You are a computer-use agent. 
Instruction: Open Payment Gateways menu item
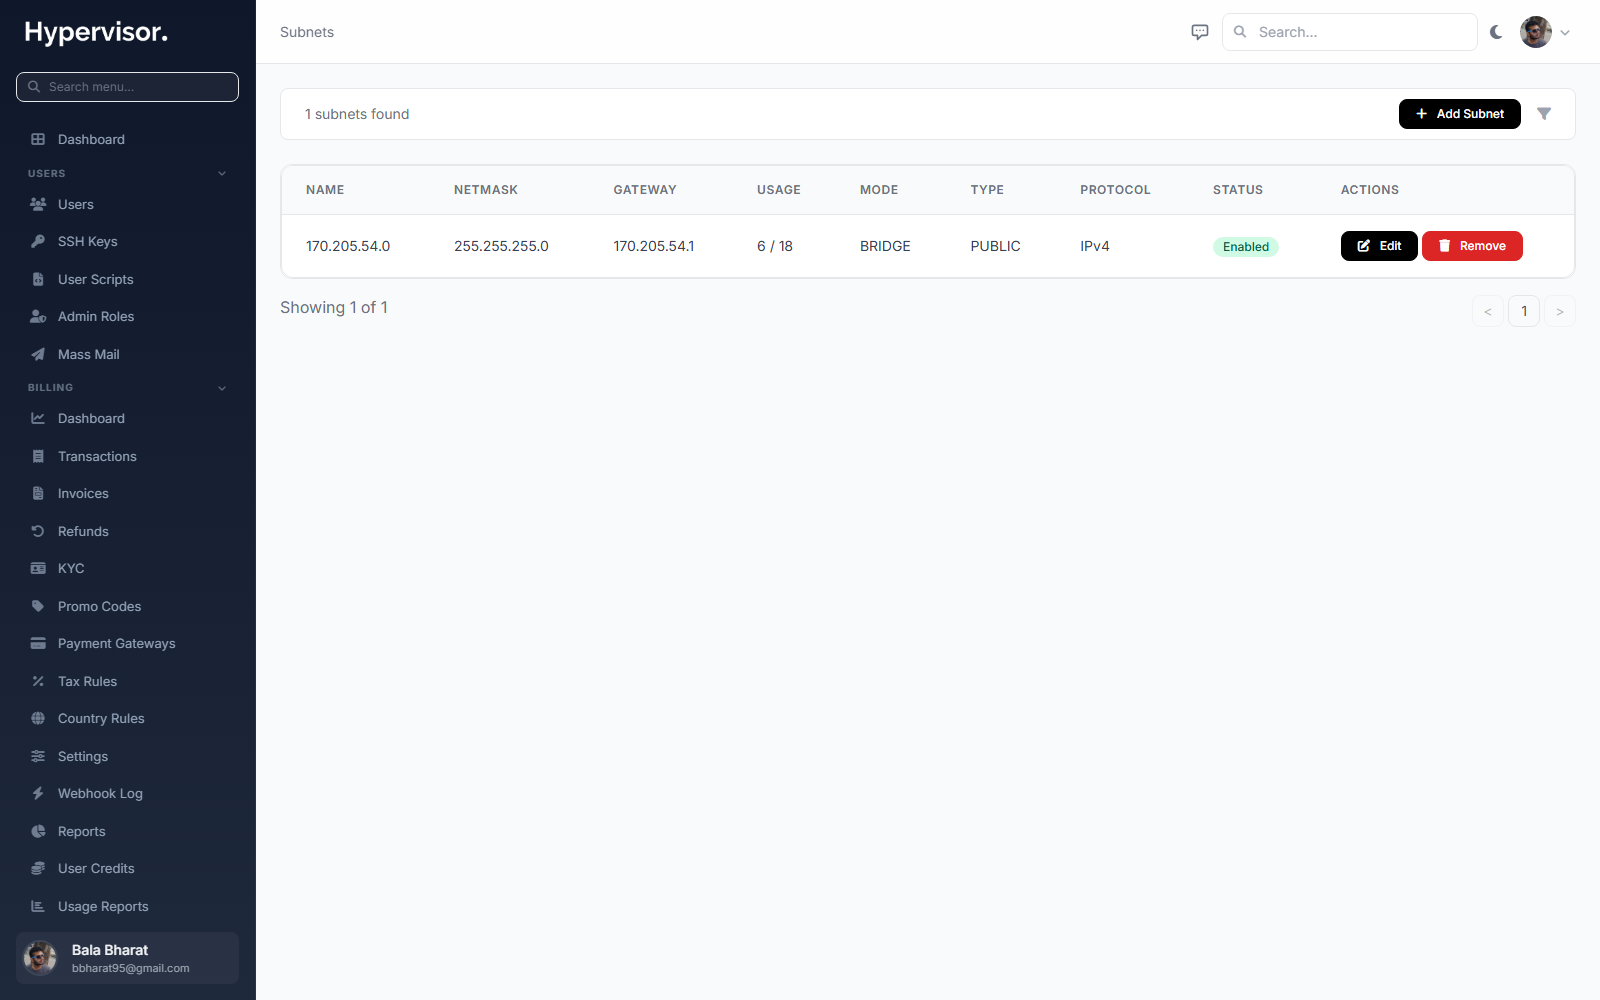point(128,643)
